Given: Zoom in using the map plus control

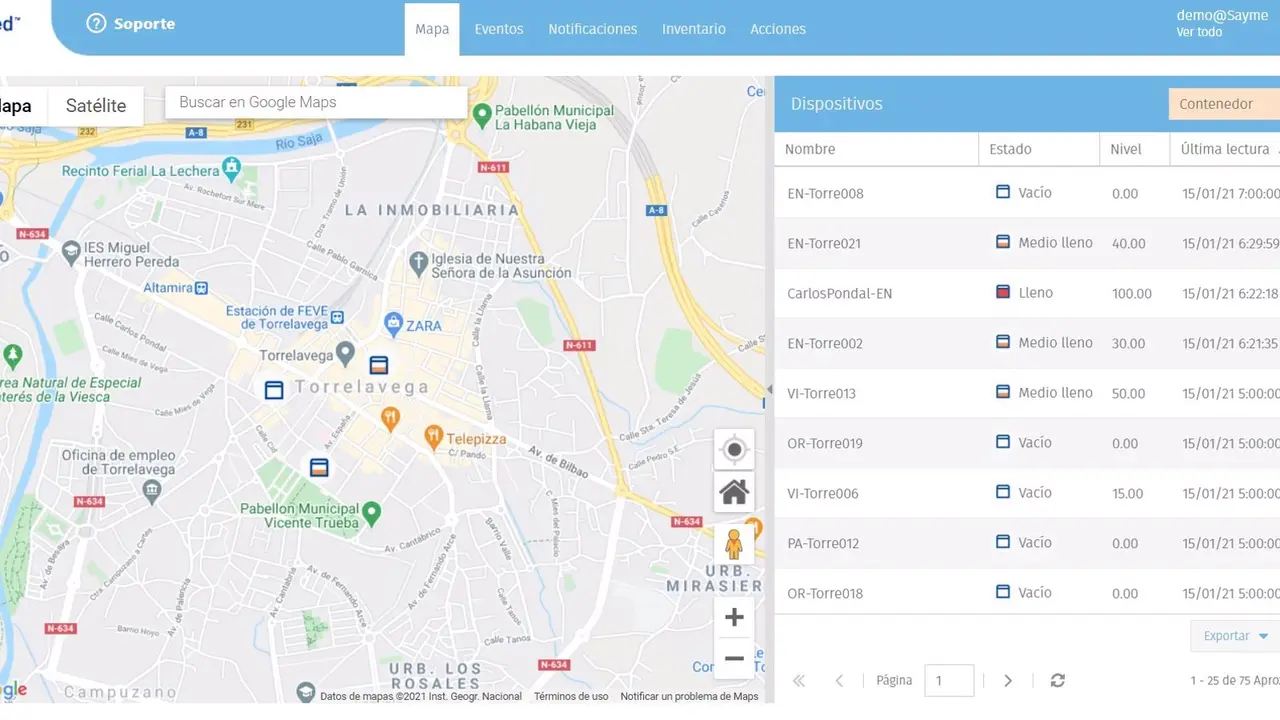Looking at the screenshot, I should (x=734, y=617).
